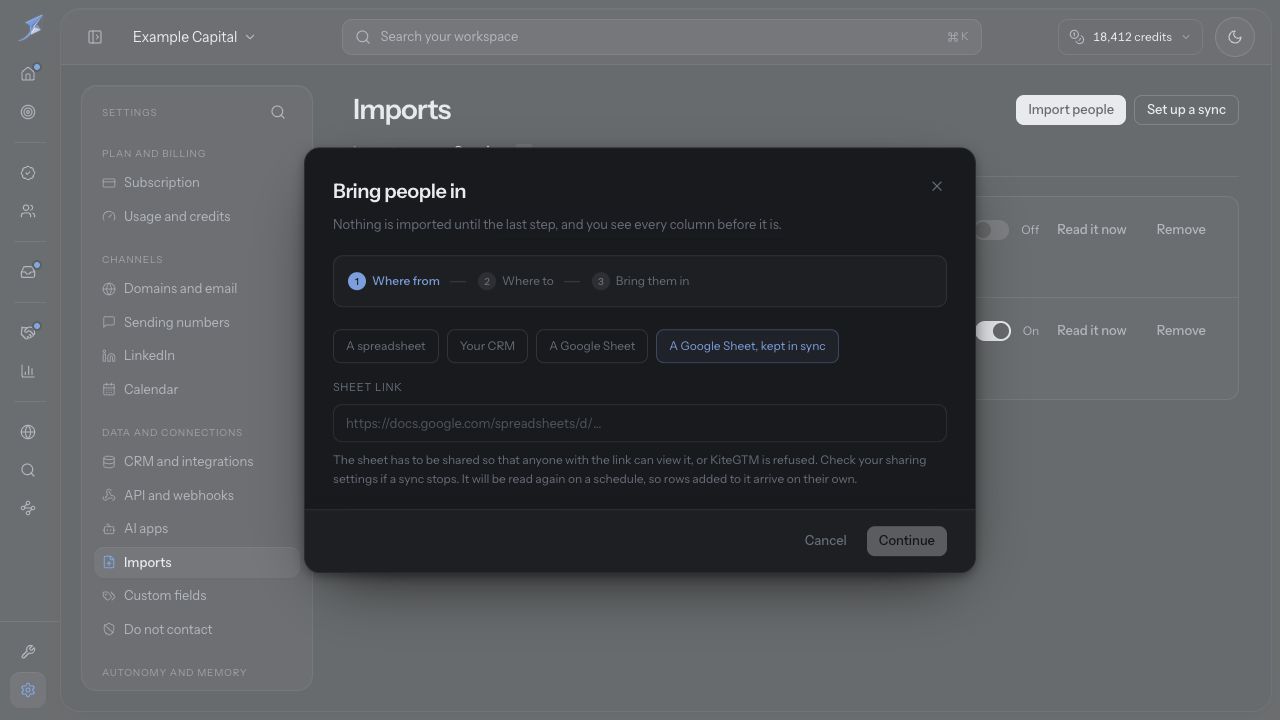Go to the Where from step
The height and width of the screenshot is (720, 1280).
pos(394,281)
